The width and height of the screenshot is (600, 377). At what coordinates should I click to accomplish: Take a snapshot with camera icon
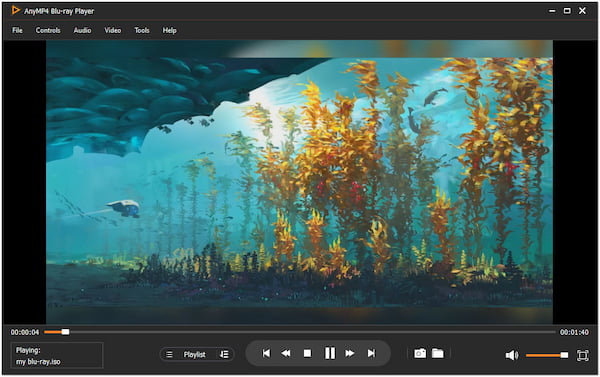tap(420, 353)
